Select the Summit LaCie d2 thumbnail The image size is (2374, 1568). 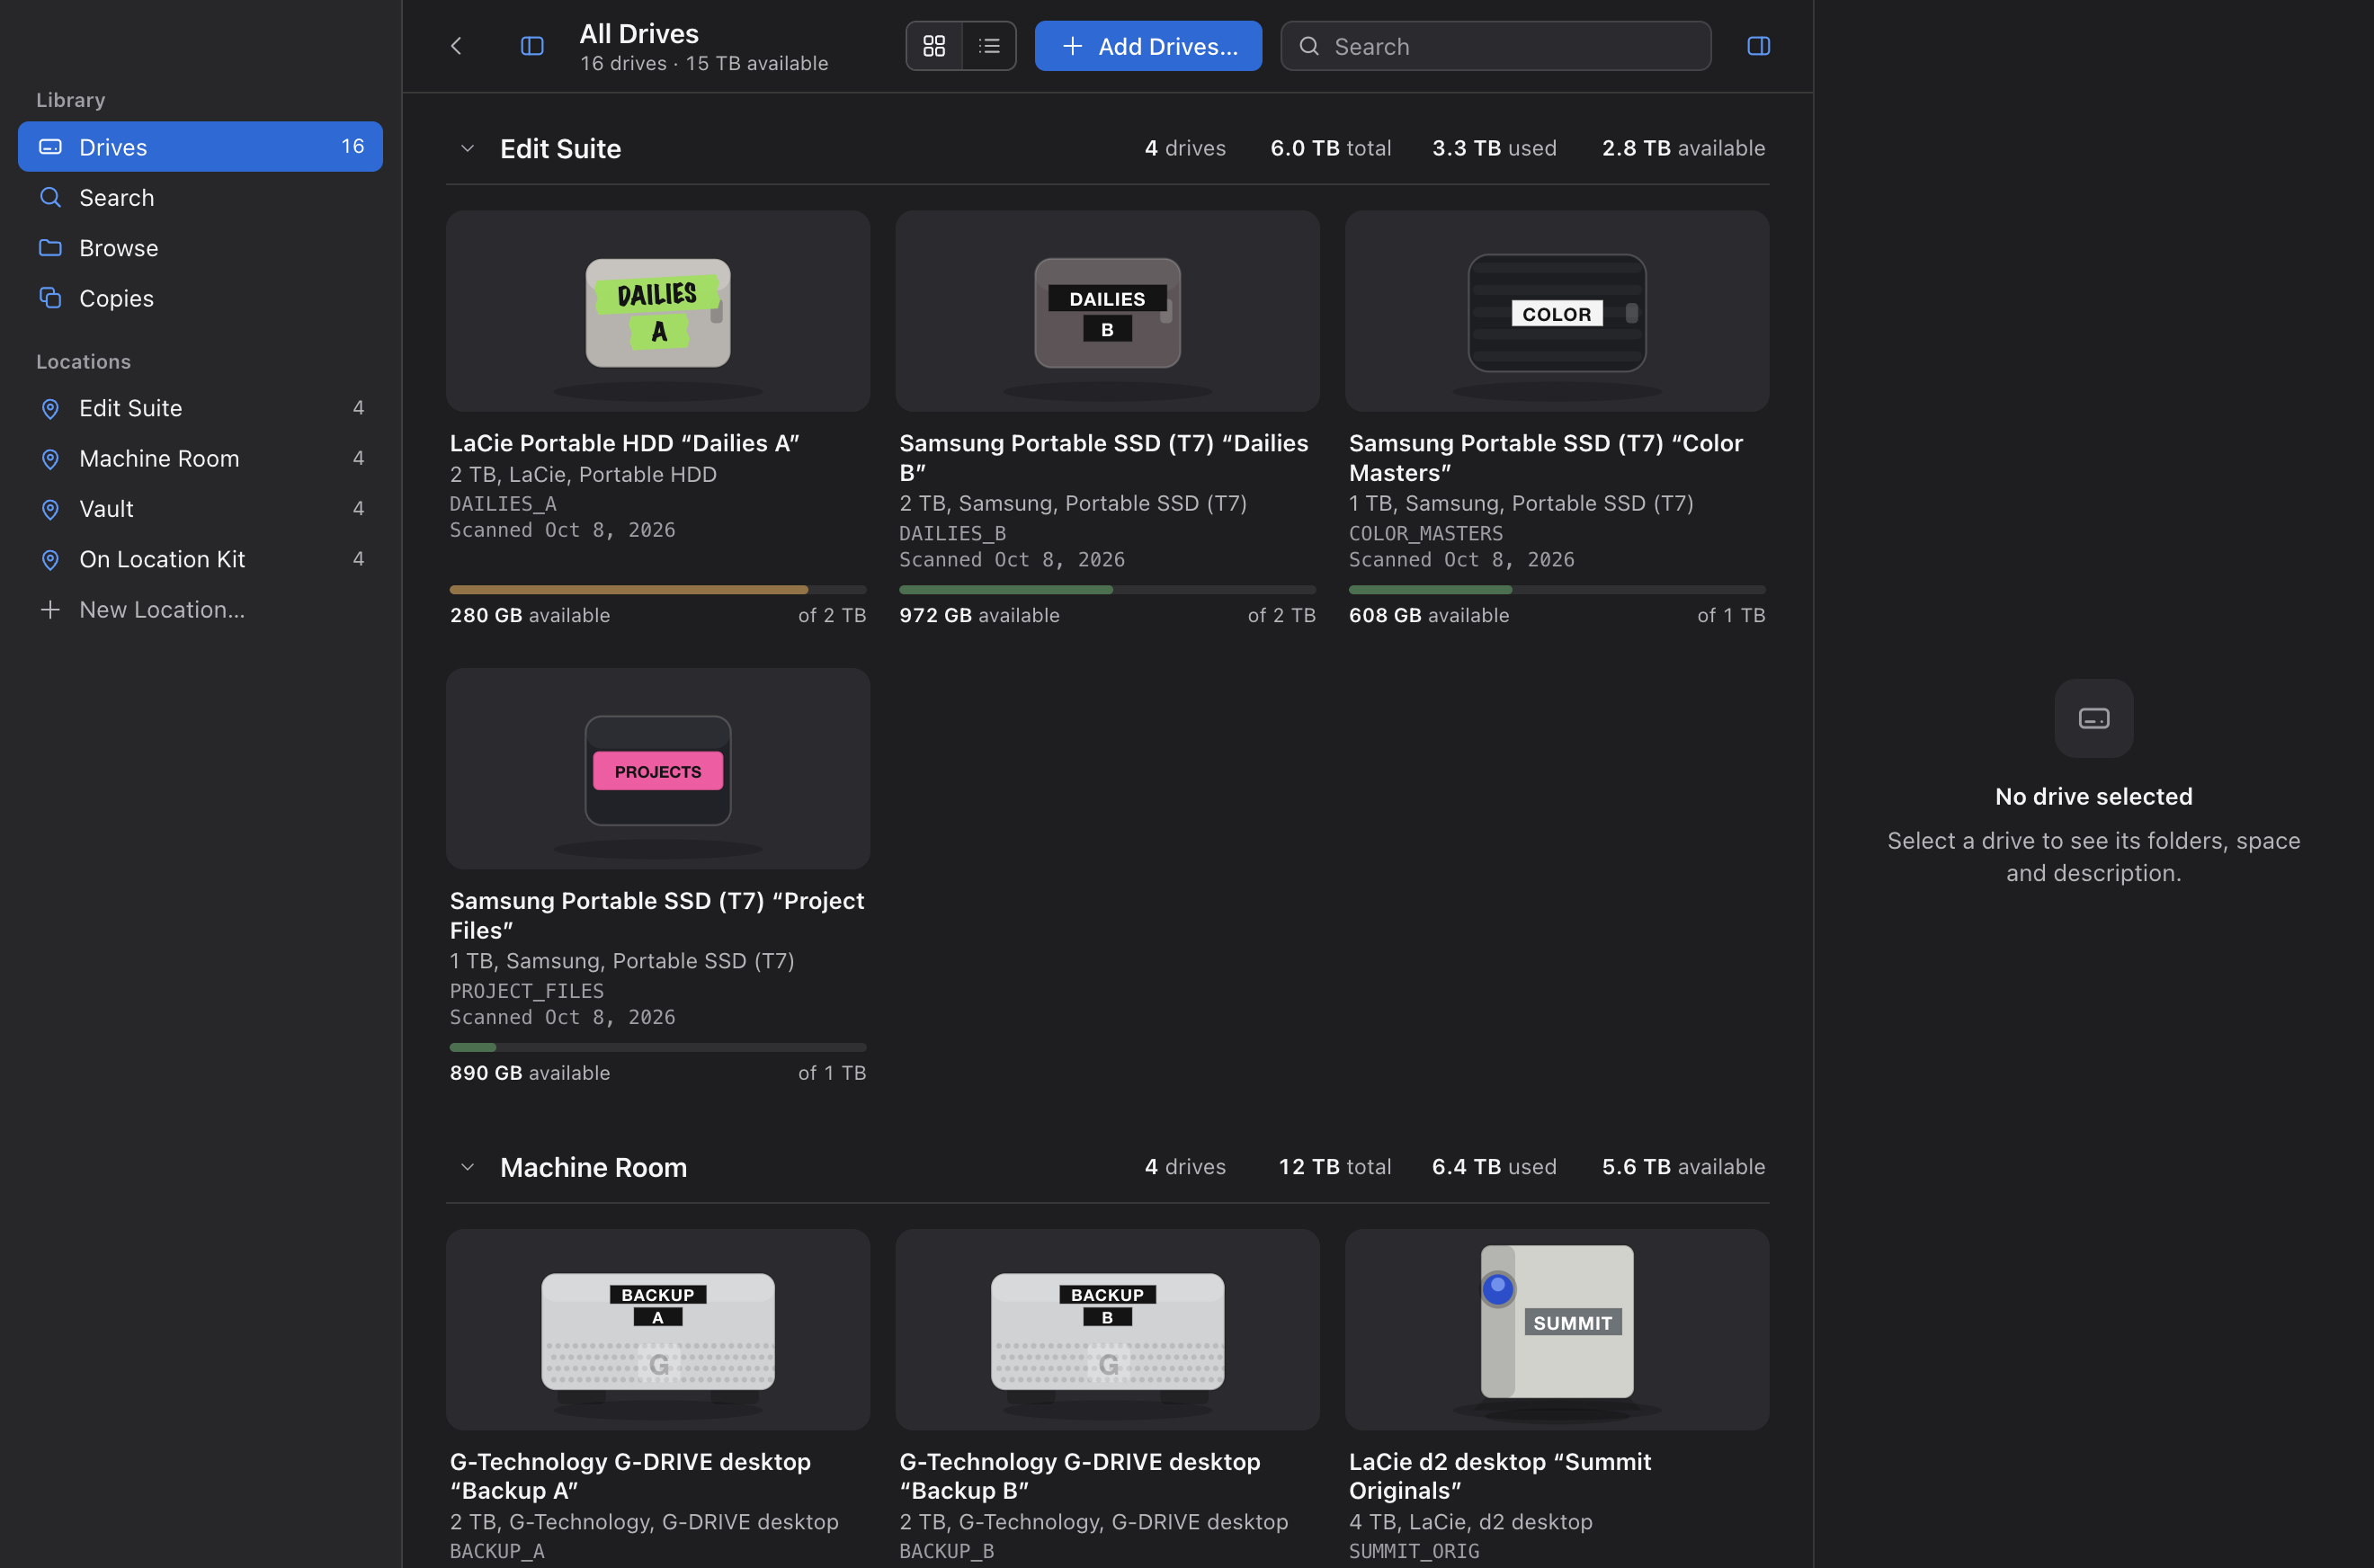pyautogui.click(x=1557, y=1330)
